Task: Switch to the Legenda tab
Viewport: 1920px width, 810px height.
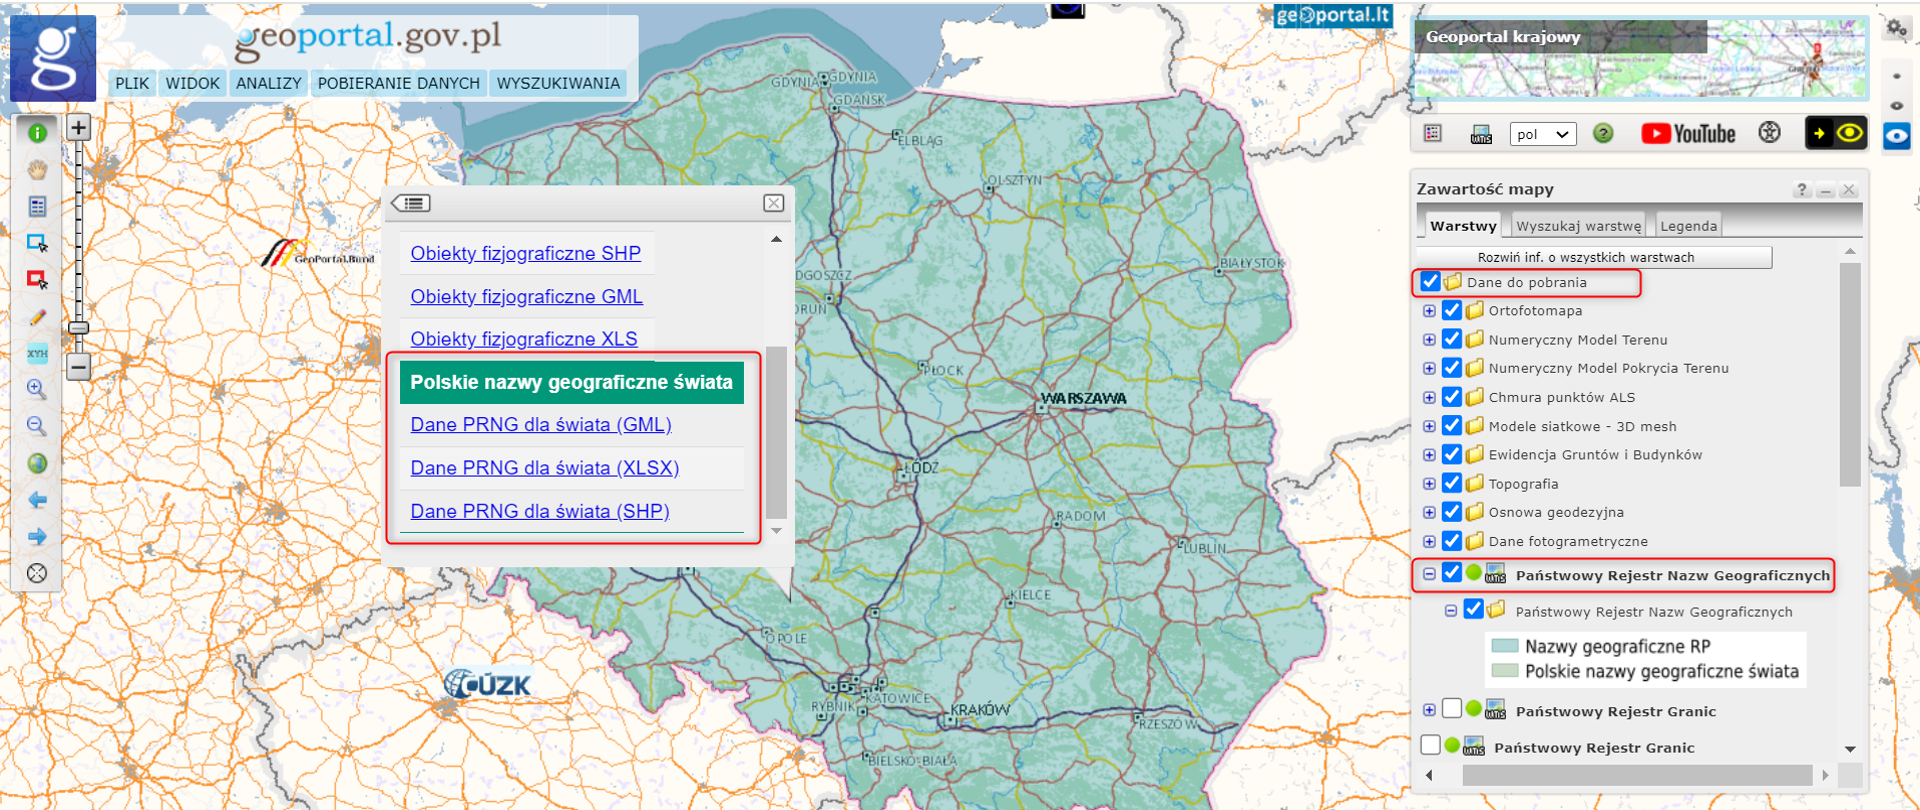Action: 1688,226
